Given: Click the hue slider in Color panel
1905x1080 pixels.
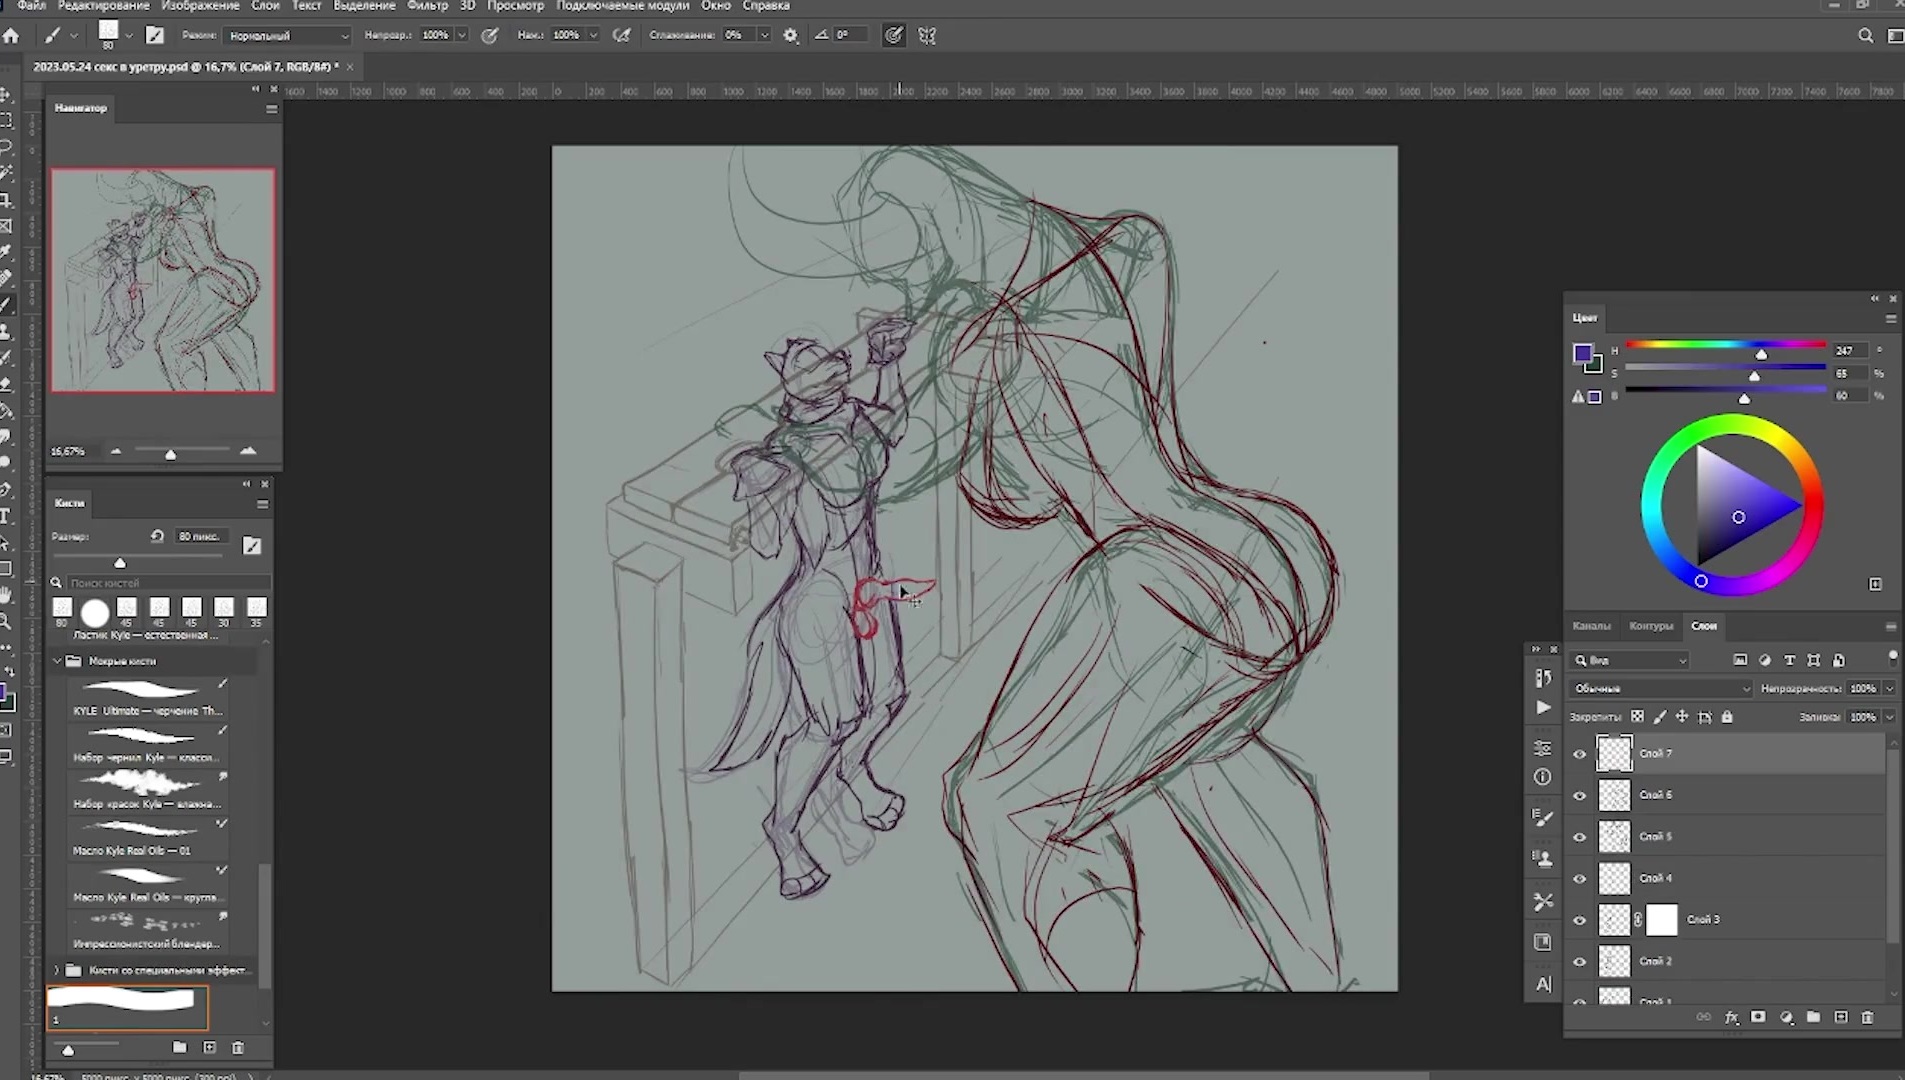Looking at the screenshot, I should [x=1725, y=345].
